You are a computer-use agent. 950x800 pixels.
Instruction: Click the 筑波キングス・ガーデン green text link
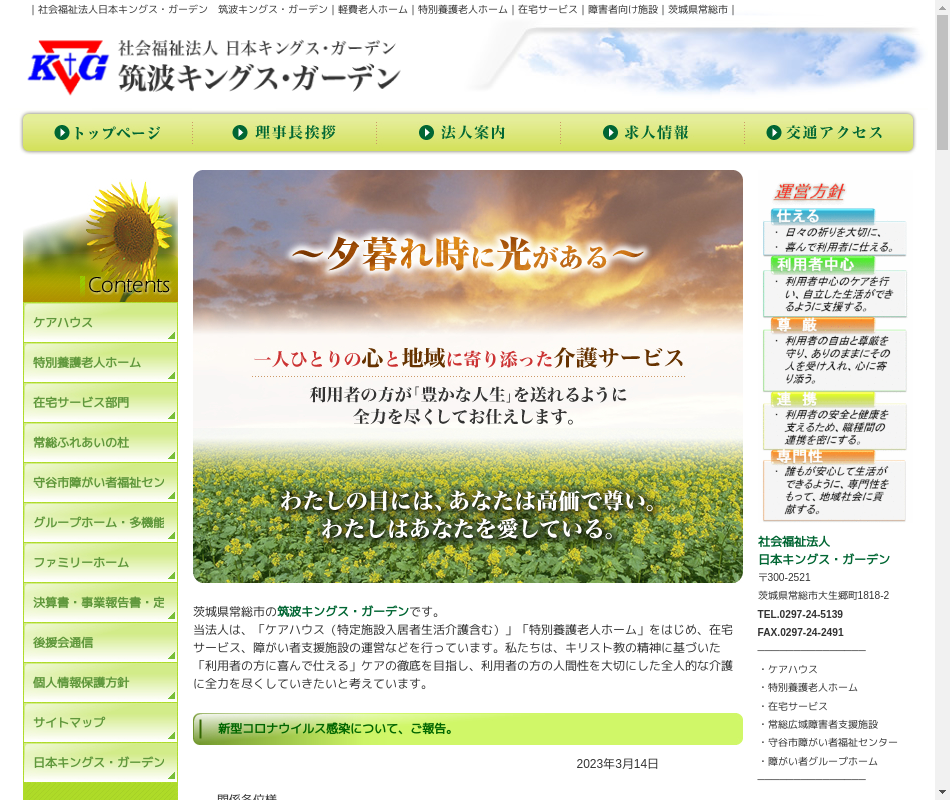click(x=343, y=611)
